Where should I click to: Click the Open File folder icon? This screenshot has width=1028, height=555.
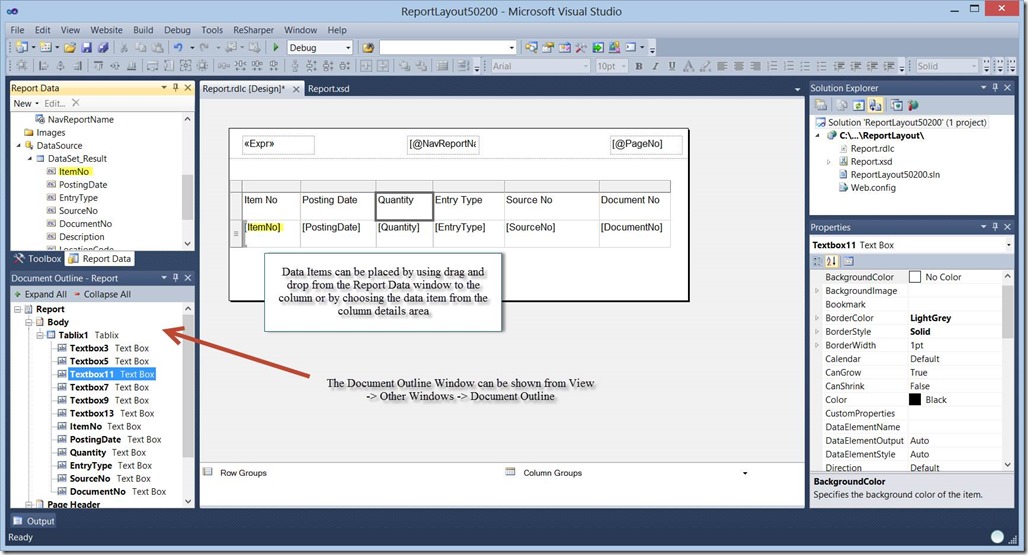(69, 47)
